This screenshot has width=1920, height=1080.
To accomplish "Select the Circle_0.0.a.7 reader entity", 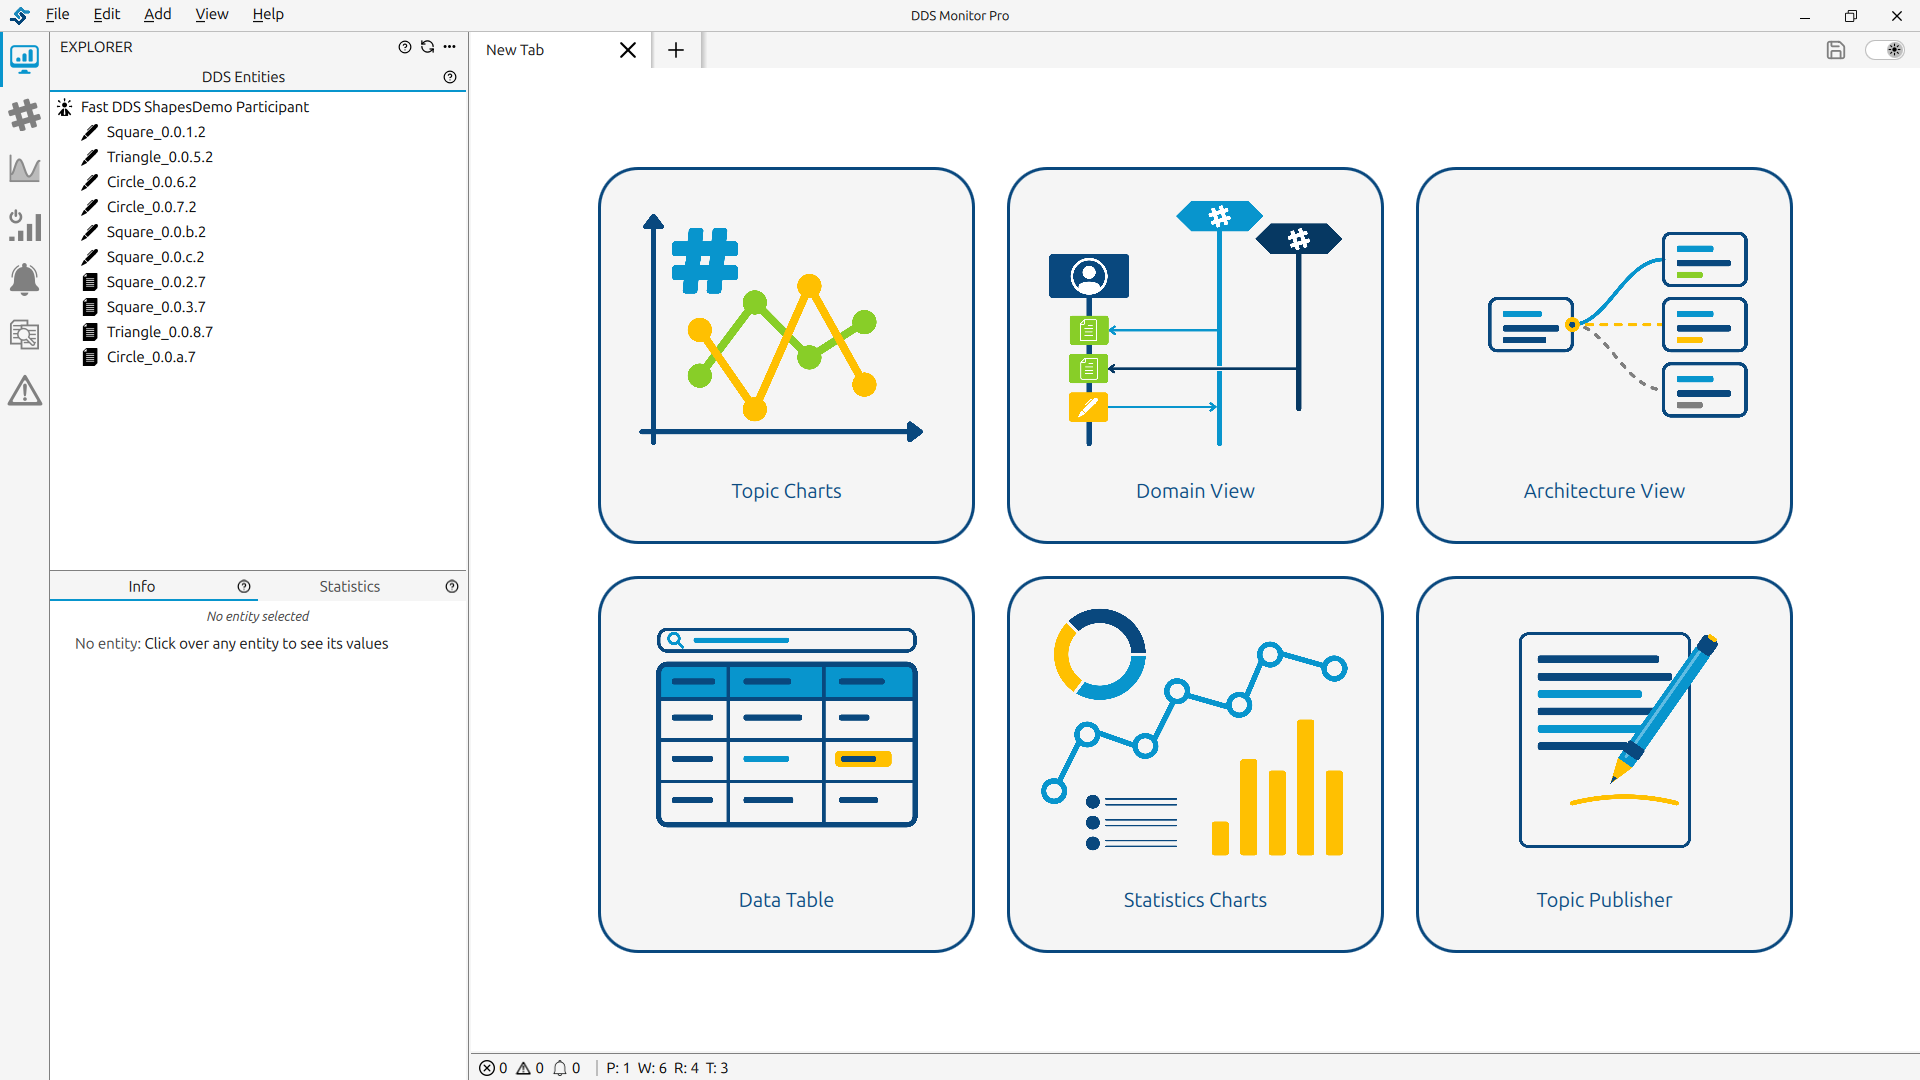I will point(151,357).
